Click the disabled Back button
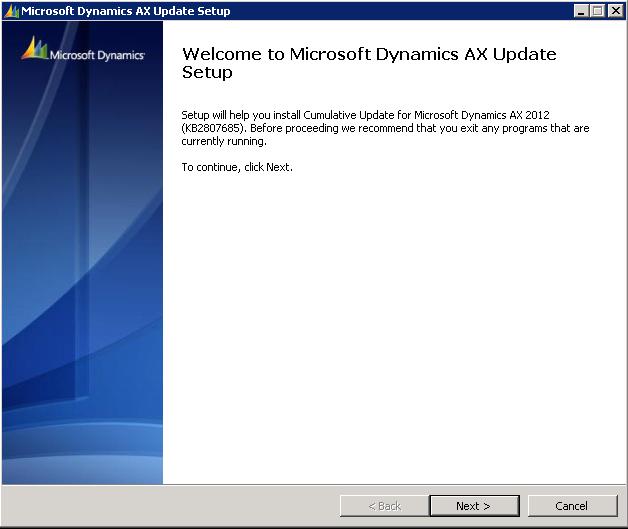 tap(384, 506)
